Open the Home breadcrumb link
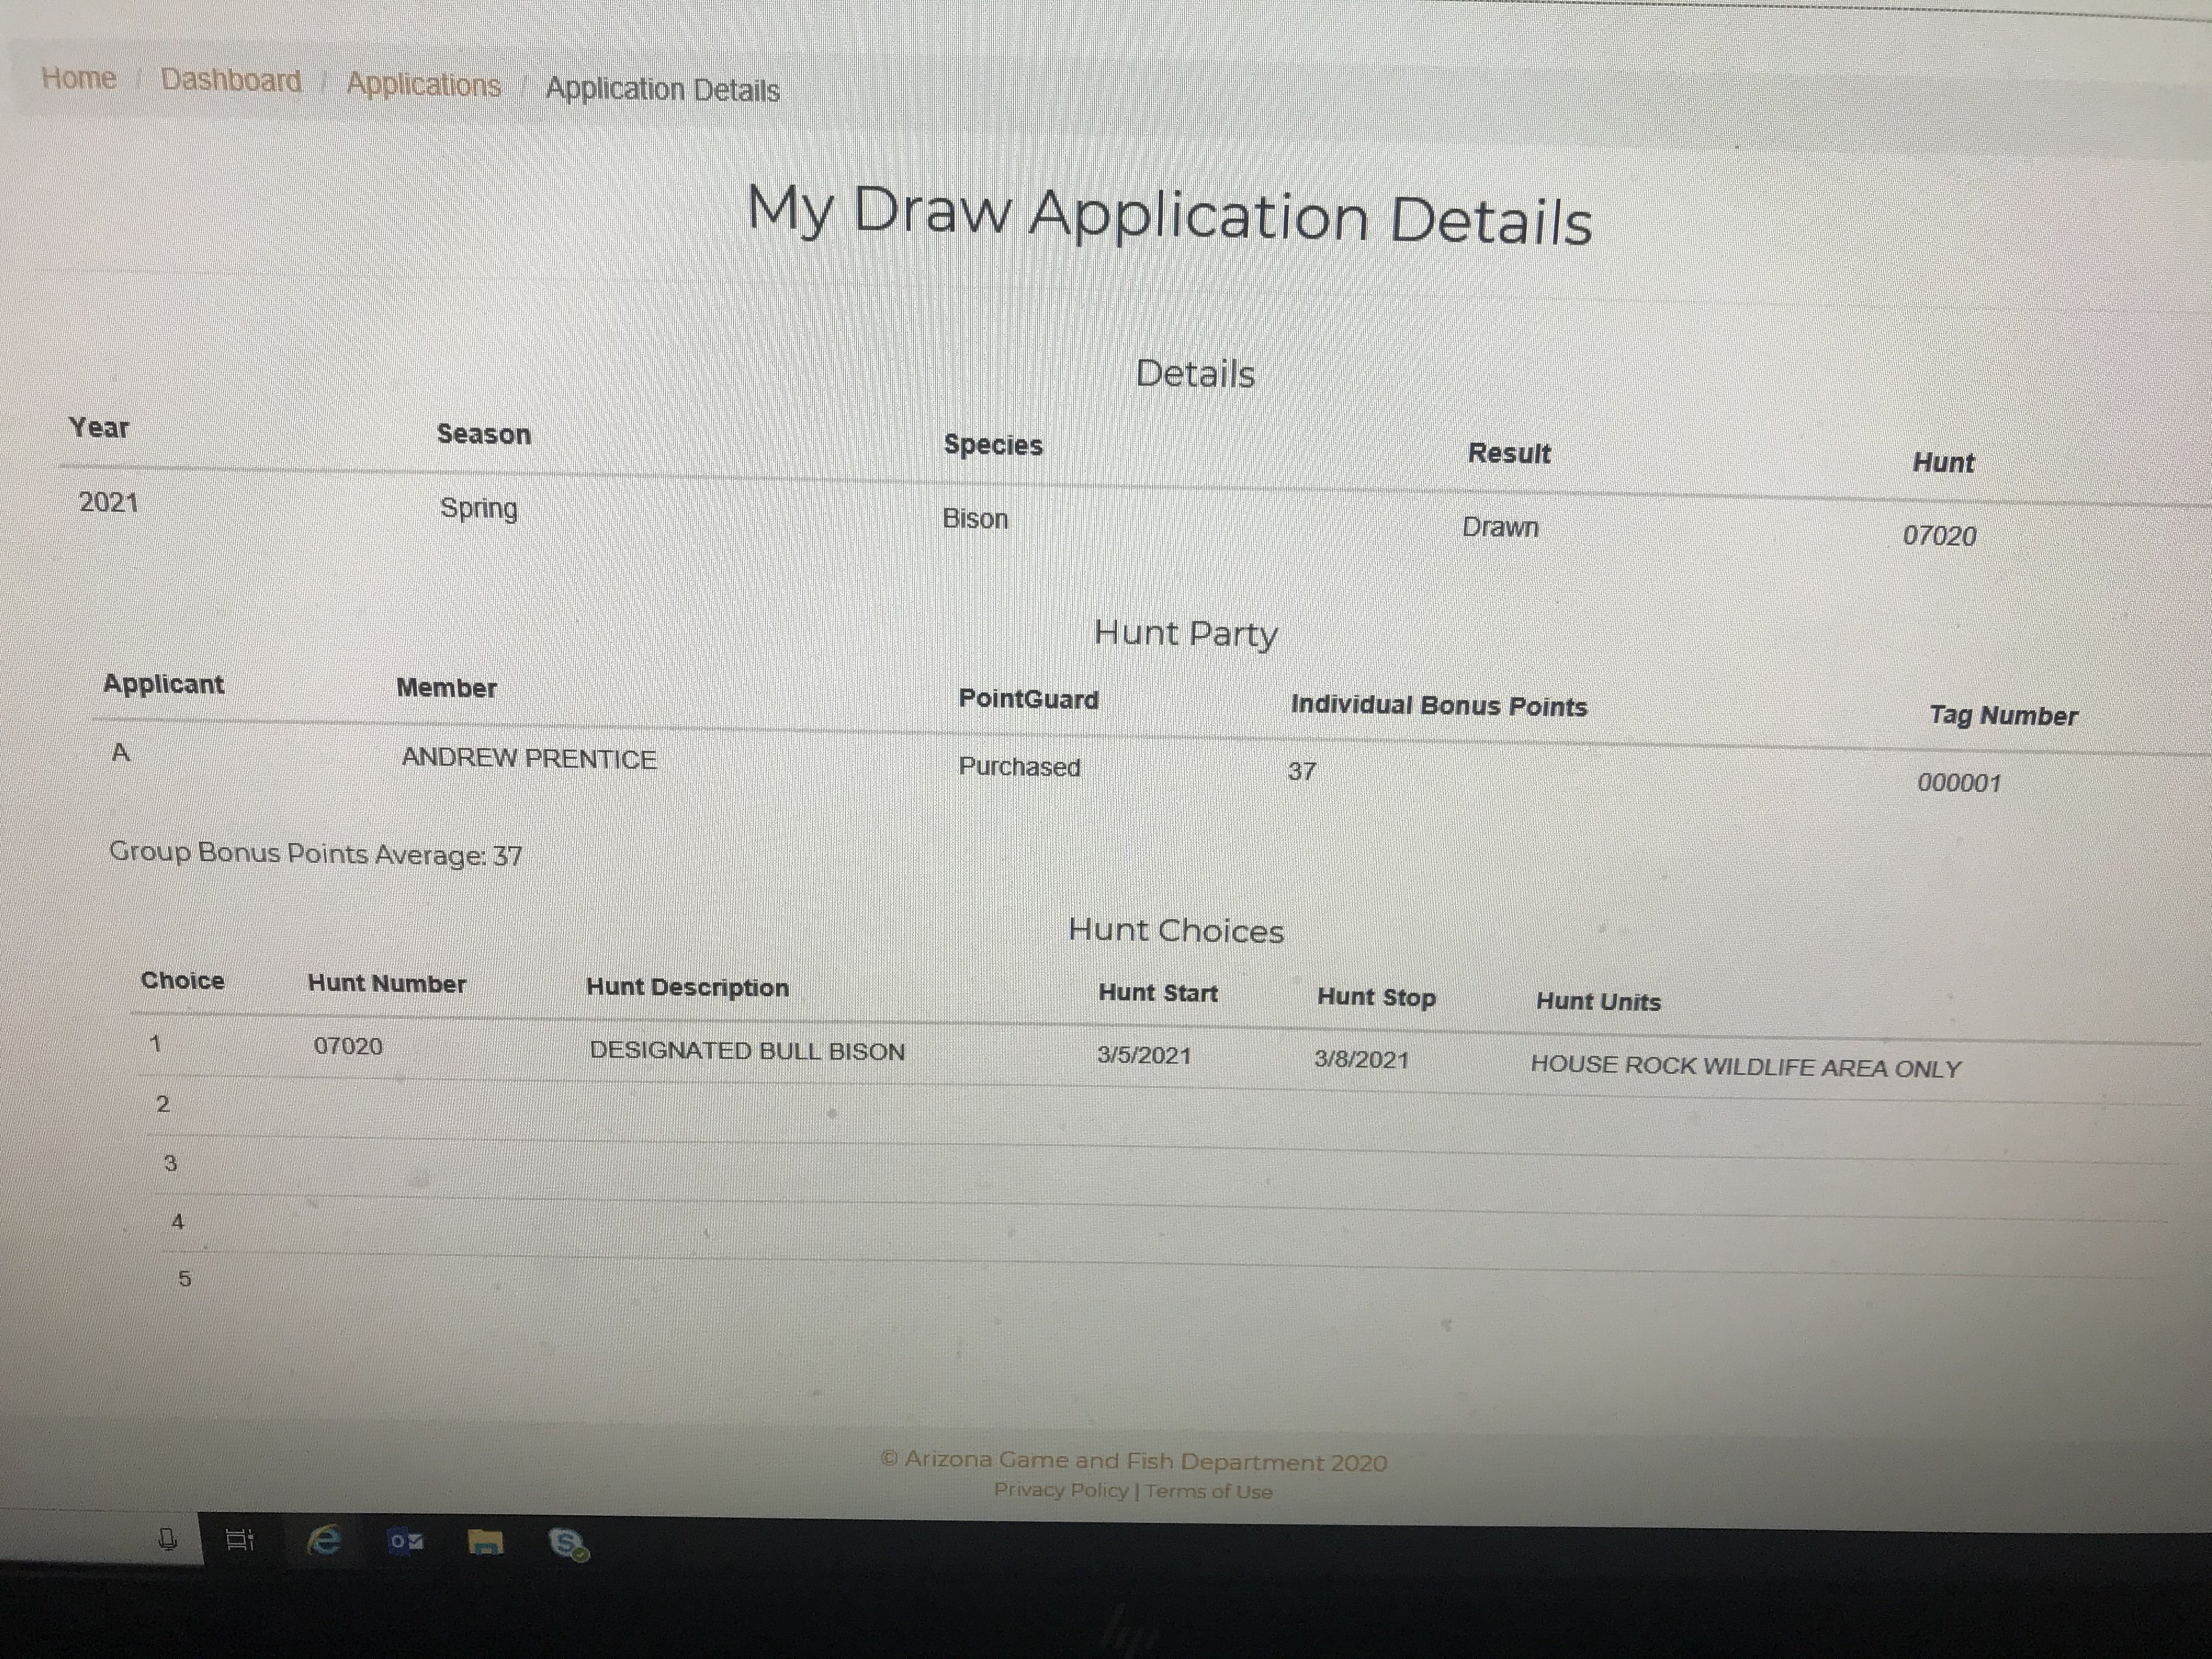The width and height of the screenshot is (2212, 1659). tap(79, 78)
